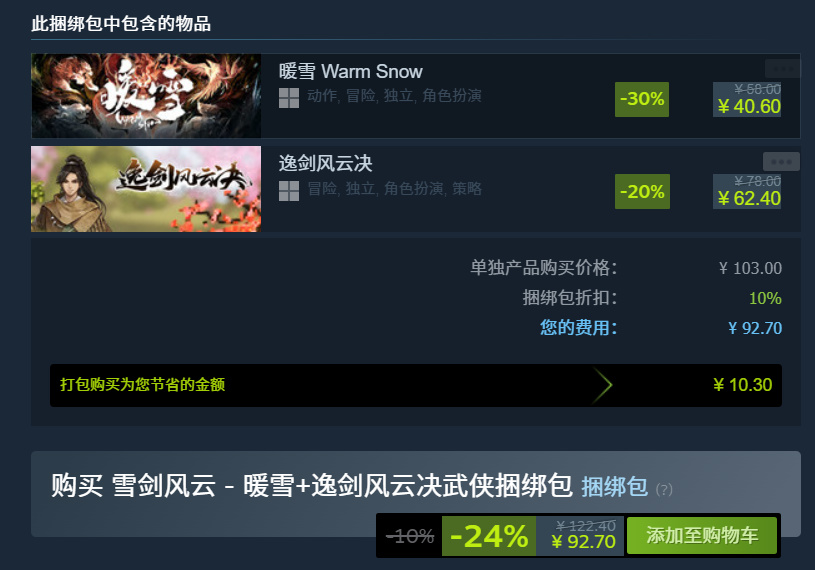Viewport: 815px width, 570px height.
Task: Click the -20% discount badge
Action: (x=642, y=191)
